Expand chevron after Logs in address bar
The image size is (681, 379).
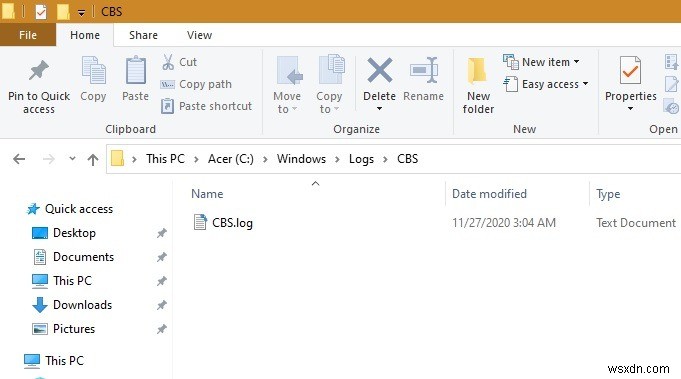click(385, 159)
